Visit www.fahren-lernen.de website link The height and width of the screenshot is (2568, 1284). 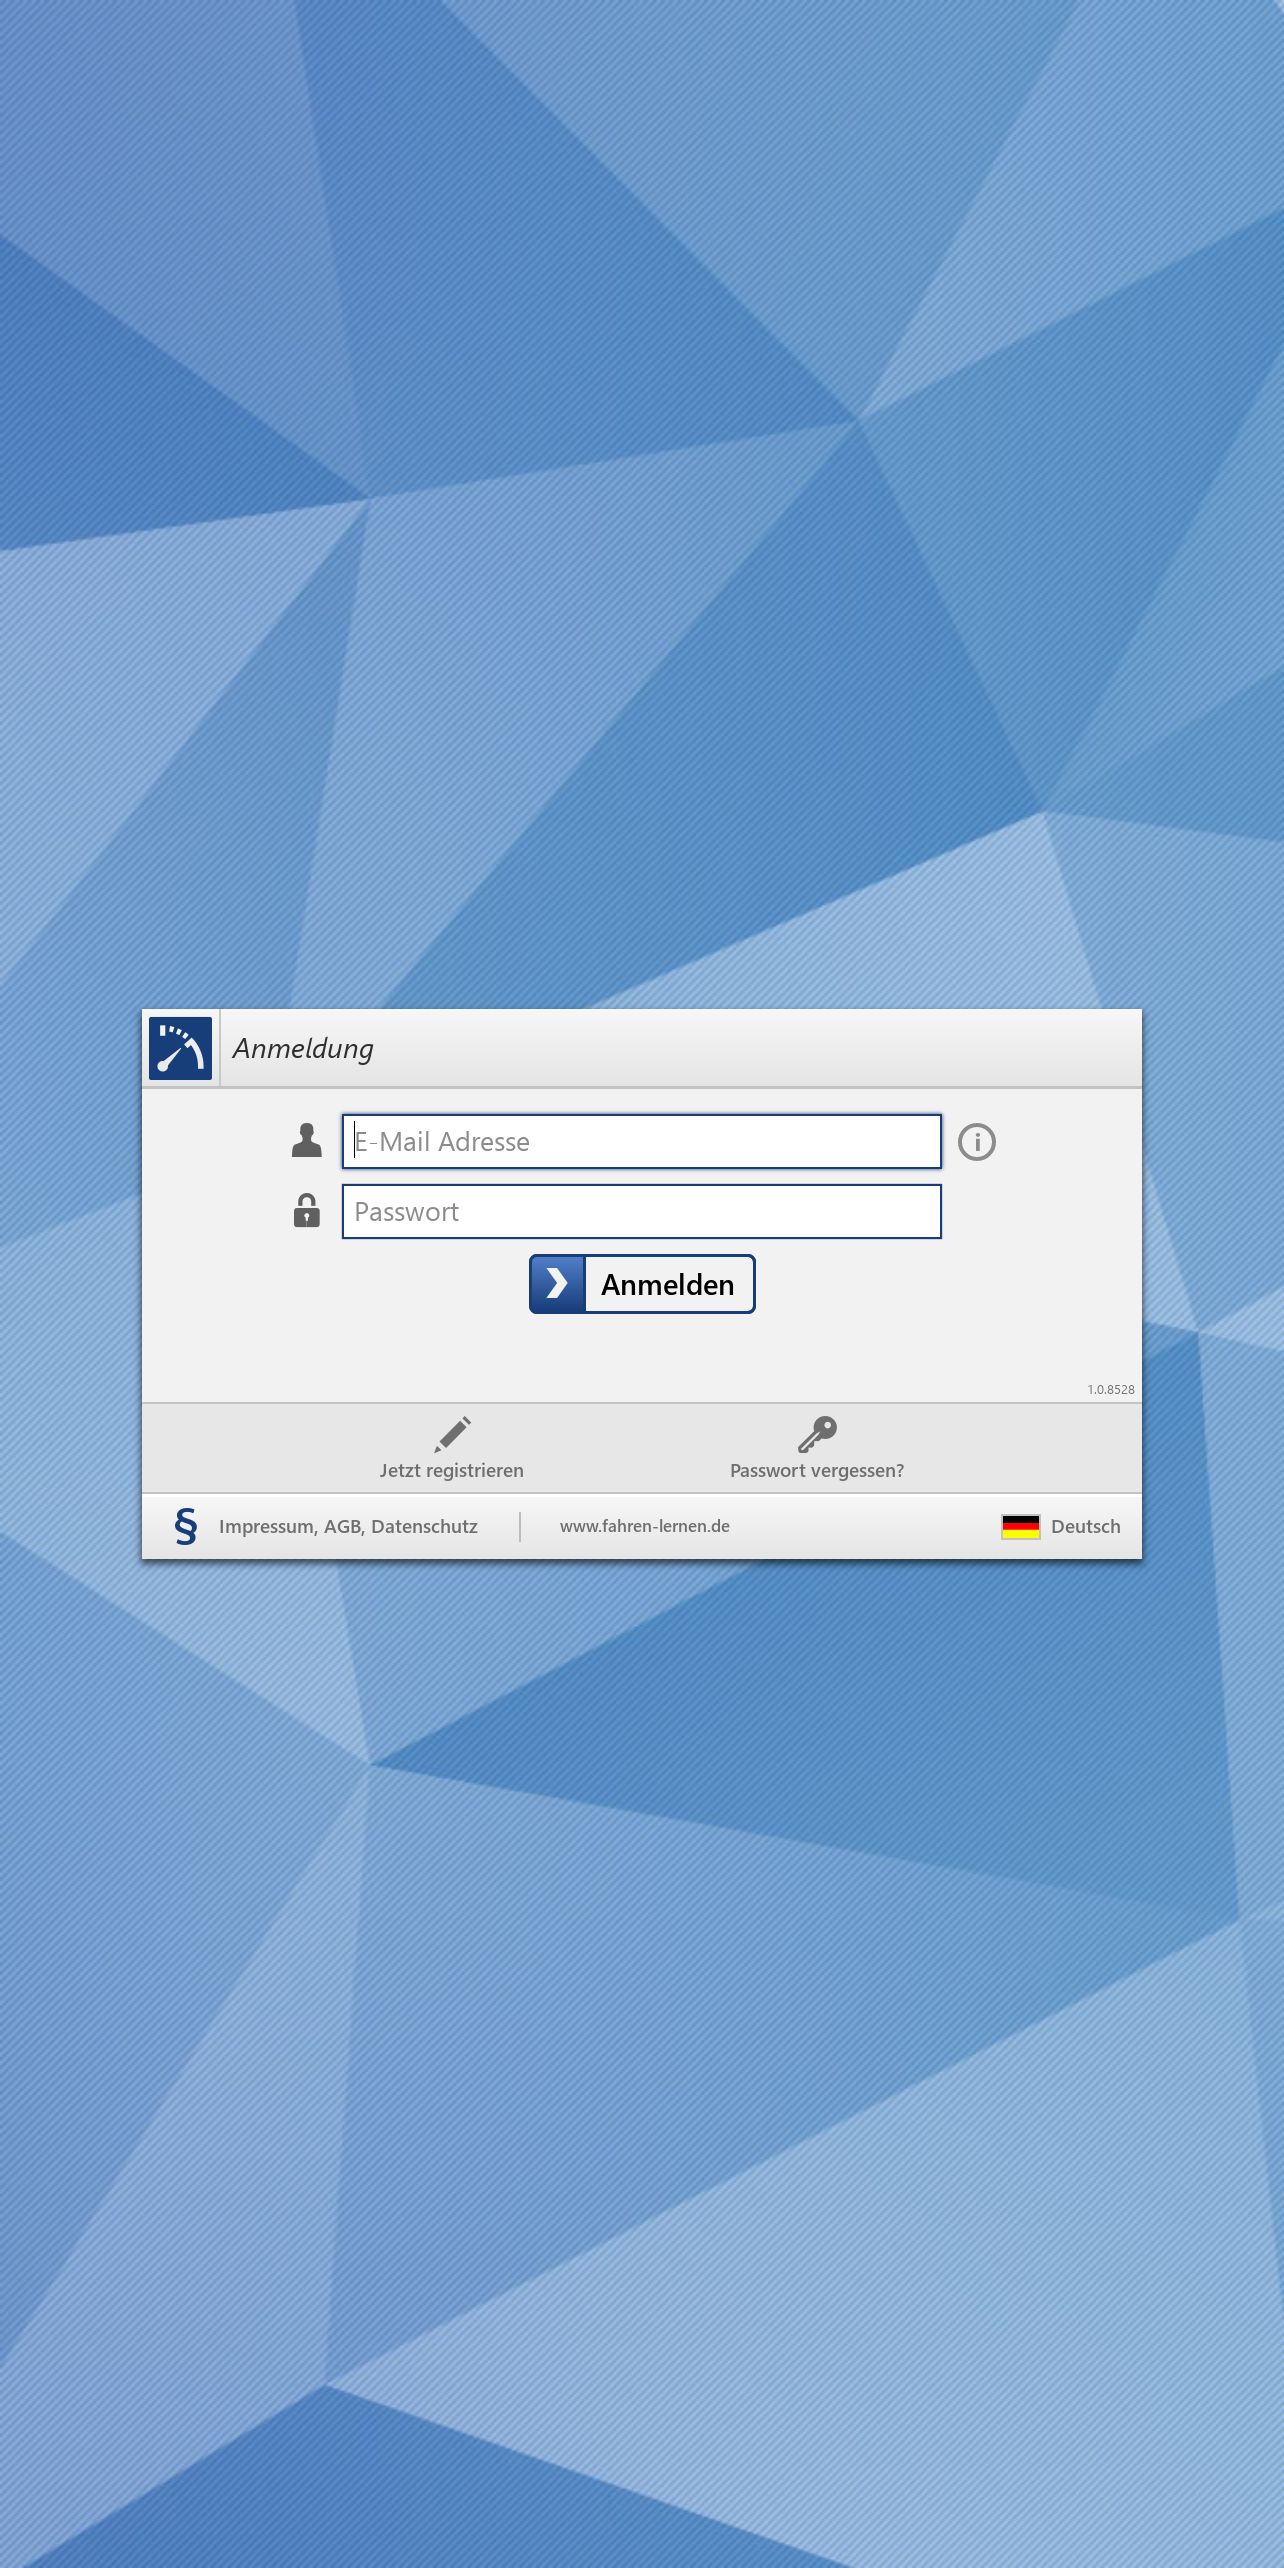(645, 1526)
